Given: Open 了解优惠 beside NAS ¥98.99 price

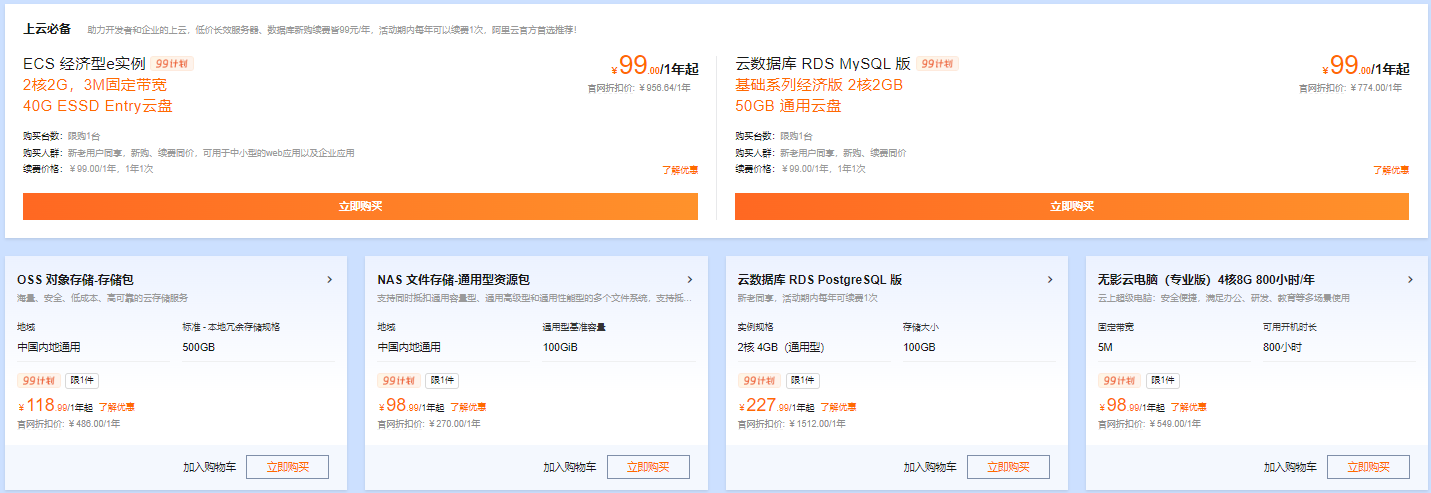Looking at the screenshot, I should point(468,408).
